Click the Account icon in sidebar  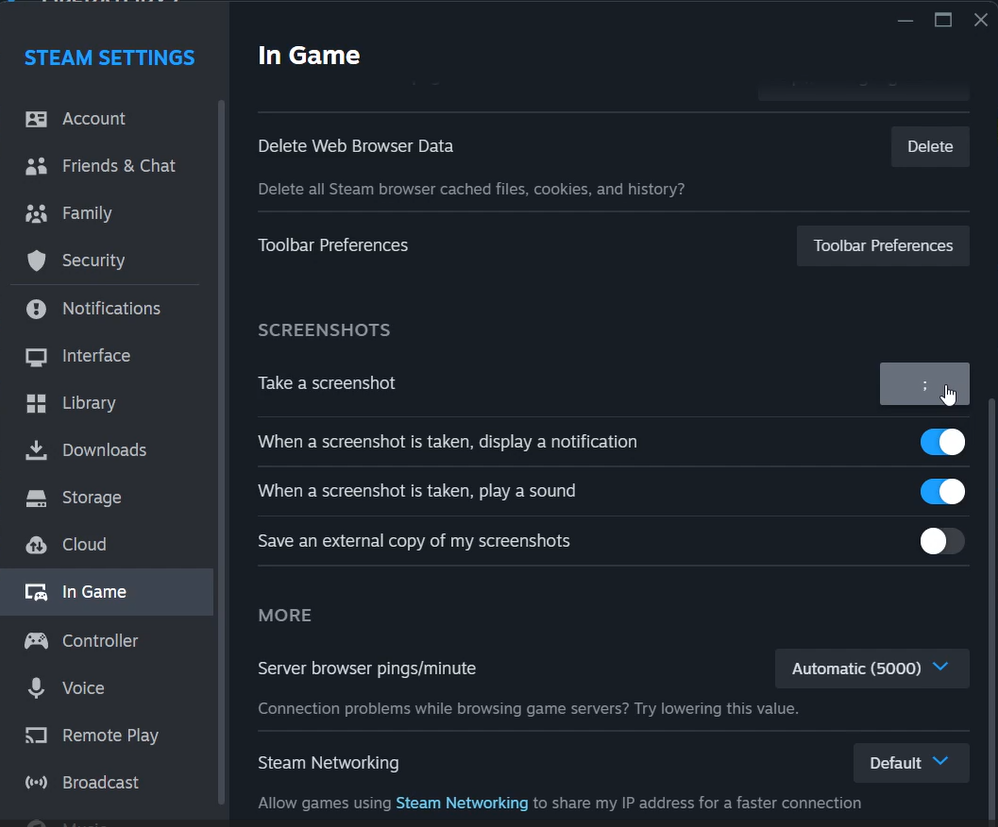(x=36, y=119)
